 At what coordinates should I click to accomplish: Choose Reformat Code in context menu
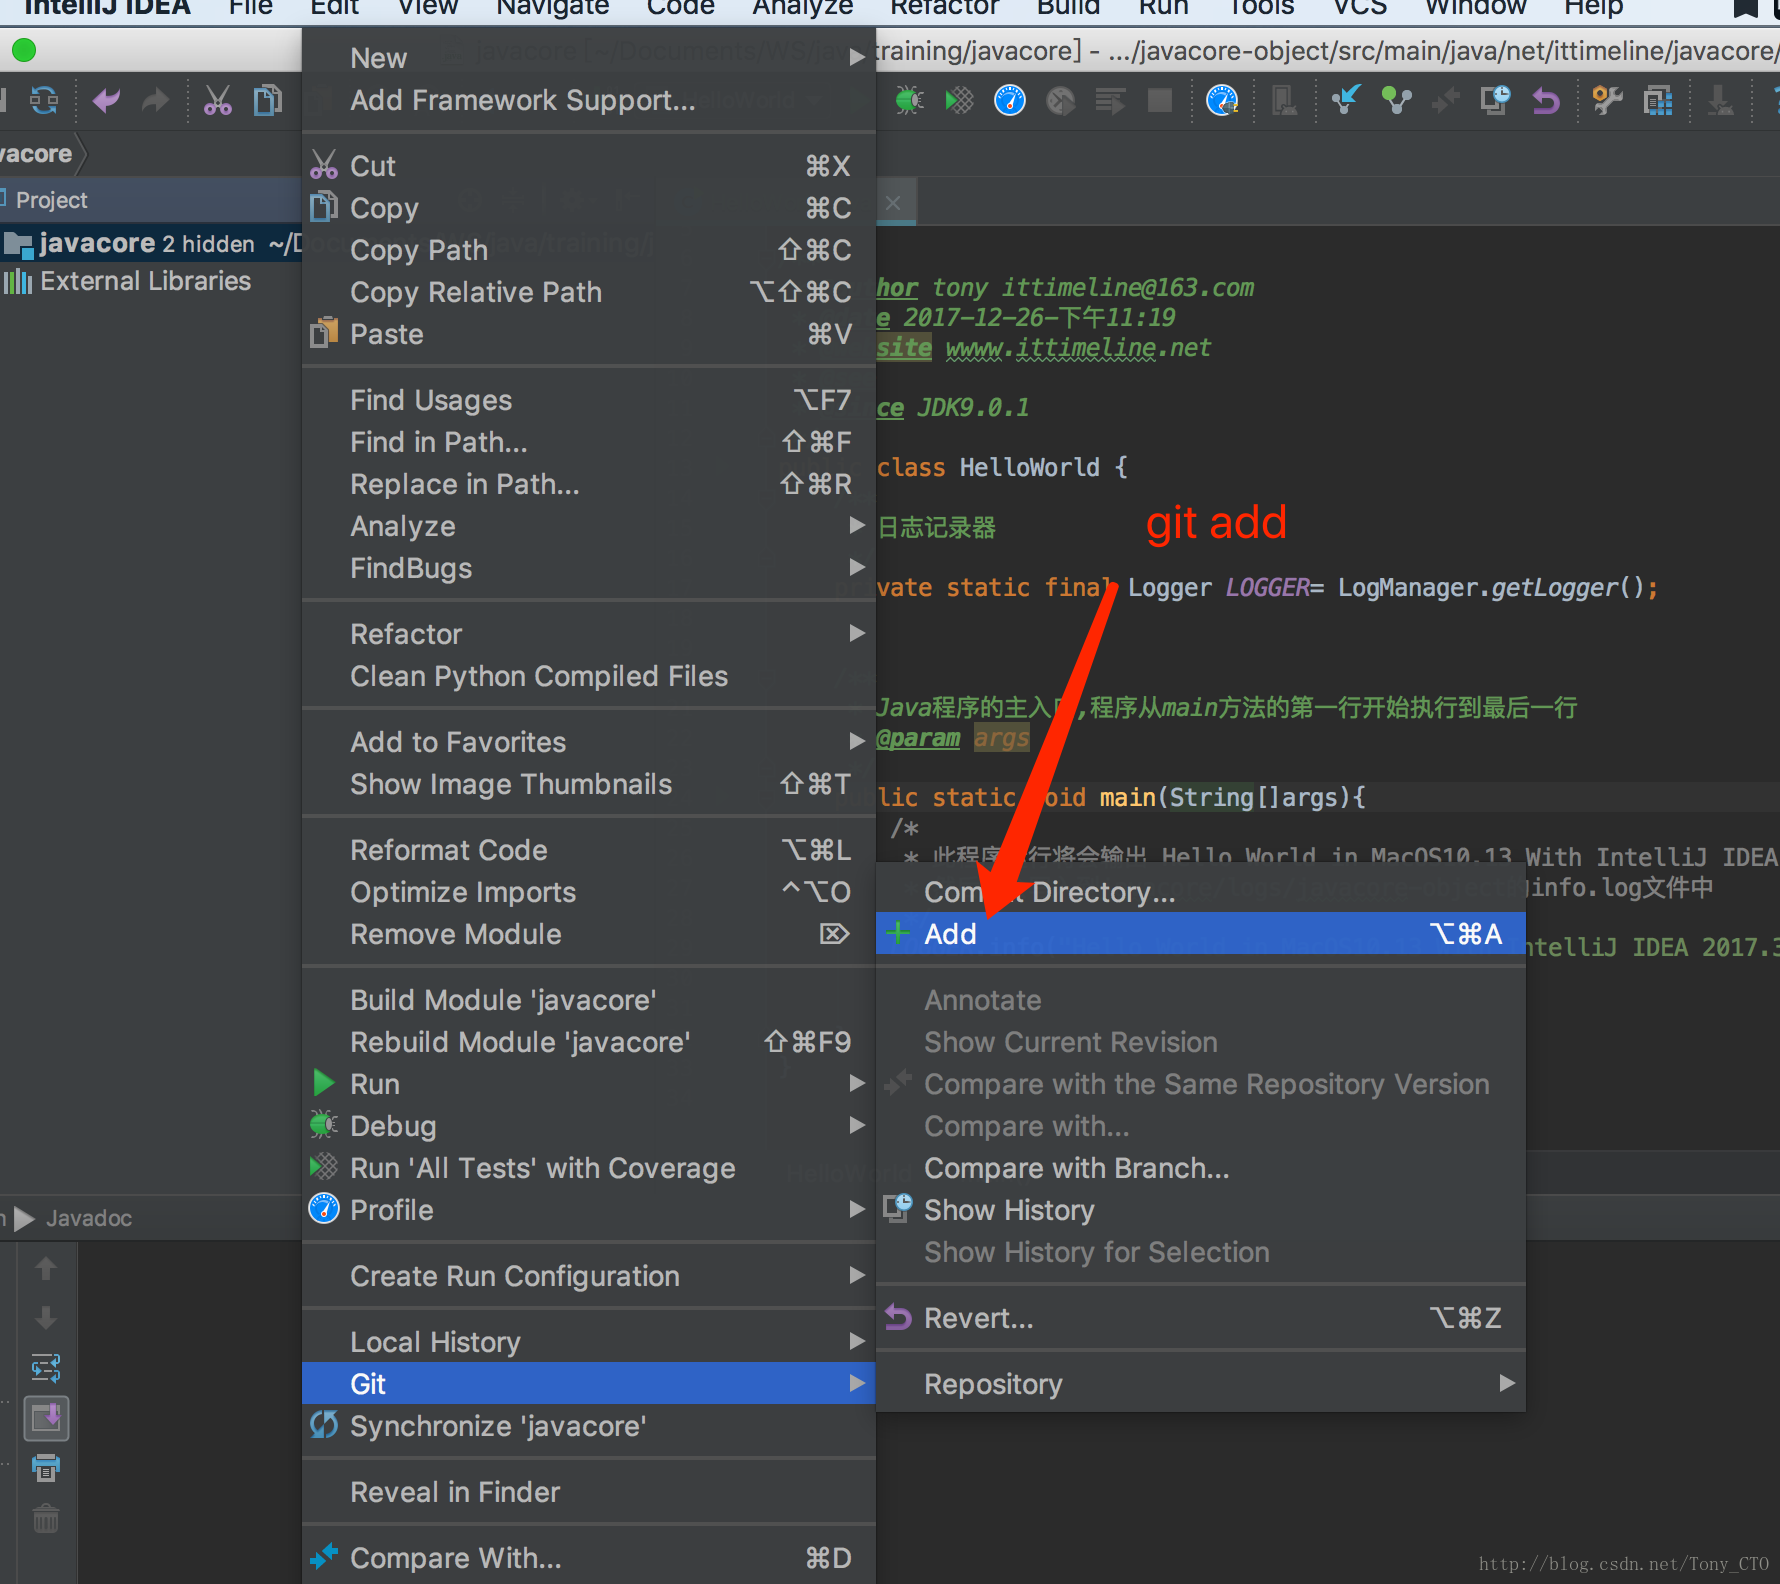588,850
